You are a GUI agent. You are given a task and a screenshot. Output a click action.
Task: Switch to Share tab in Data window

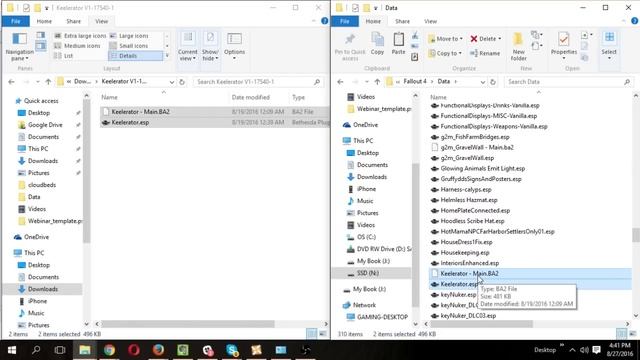tap(402, 21)
